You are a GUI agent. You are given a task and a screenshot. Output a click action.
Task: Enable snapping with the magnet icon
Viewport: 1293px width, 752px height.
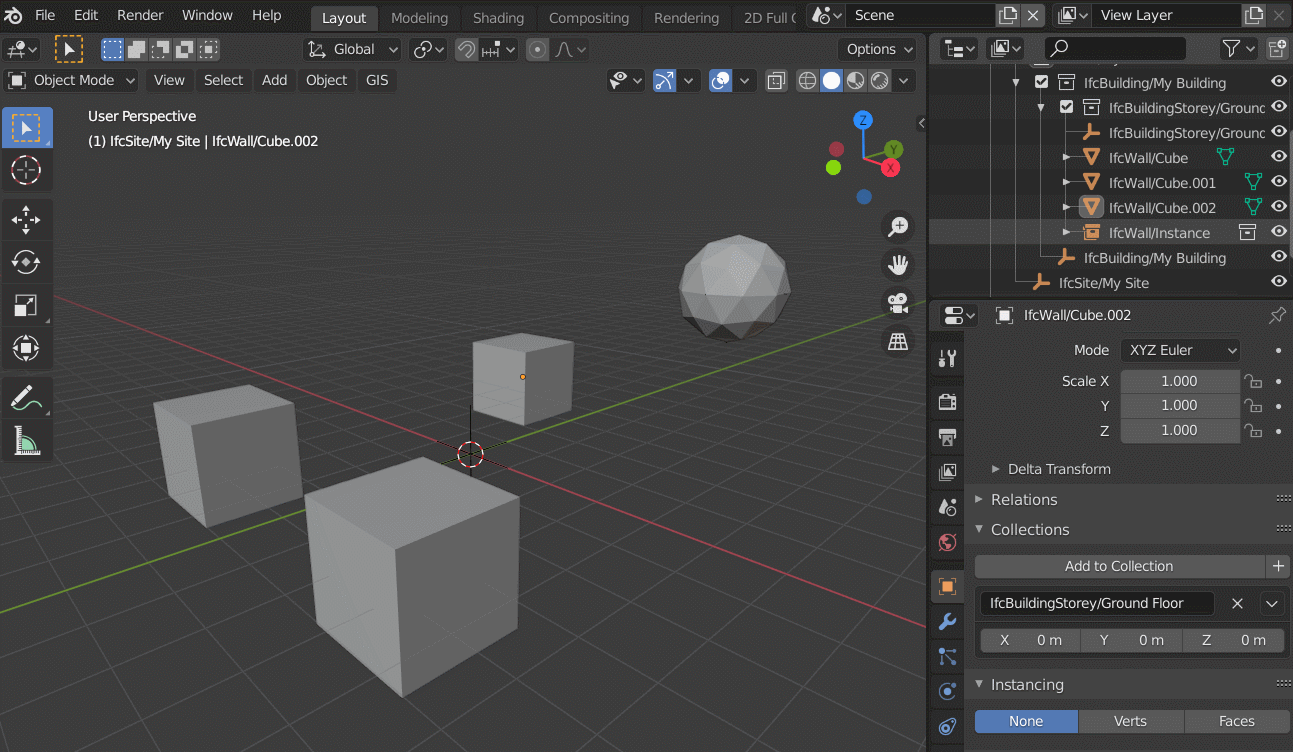pyautogui.click(x=466, y=48)
